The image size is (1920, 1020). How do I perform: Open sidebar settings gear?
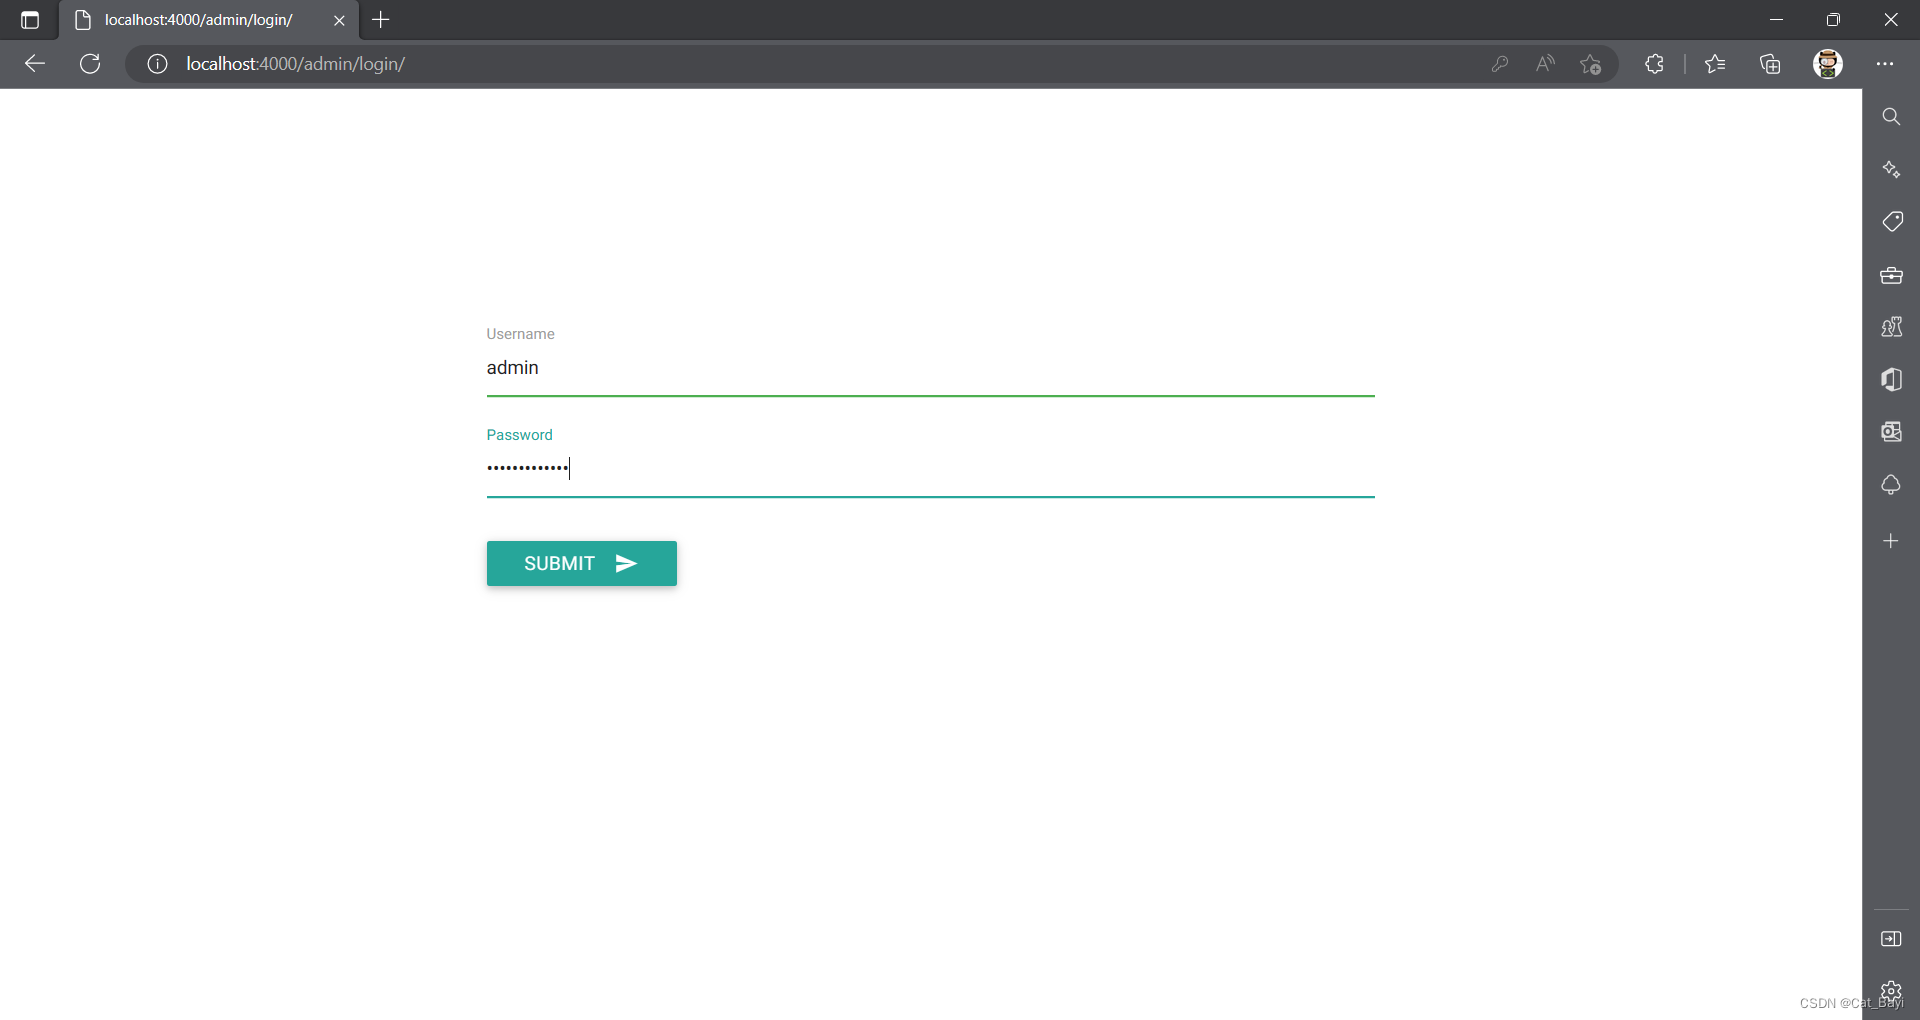(1891, 990)
